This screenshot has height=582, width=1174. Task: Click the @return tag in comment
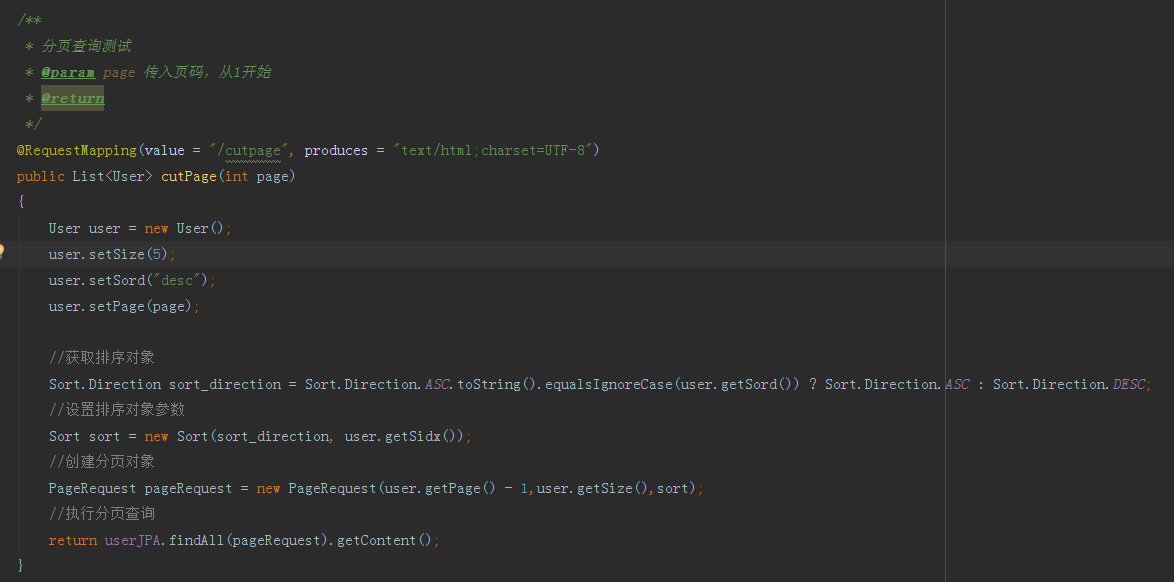coord(72,98)
